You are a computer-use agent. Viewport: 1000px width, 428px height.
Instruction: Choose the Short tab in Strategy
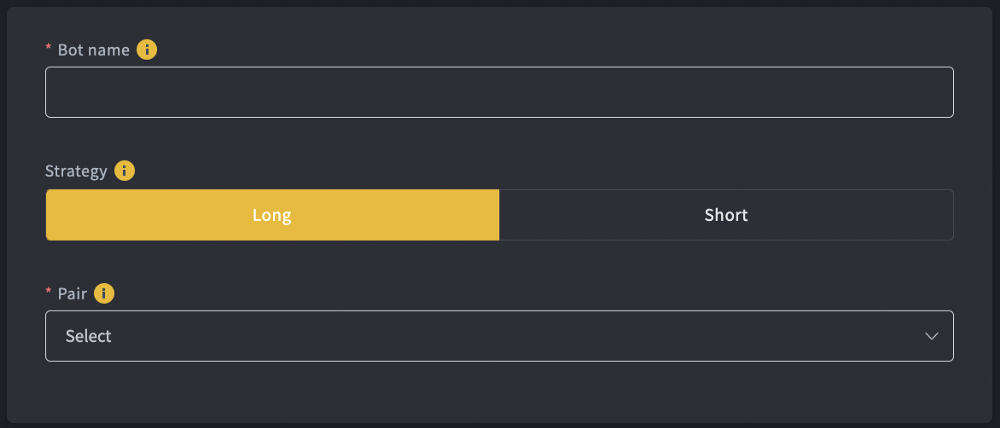point(726,215)
